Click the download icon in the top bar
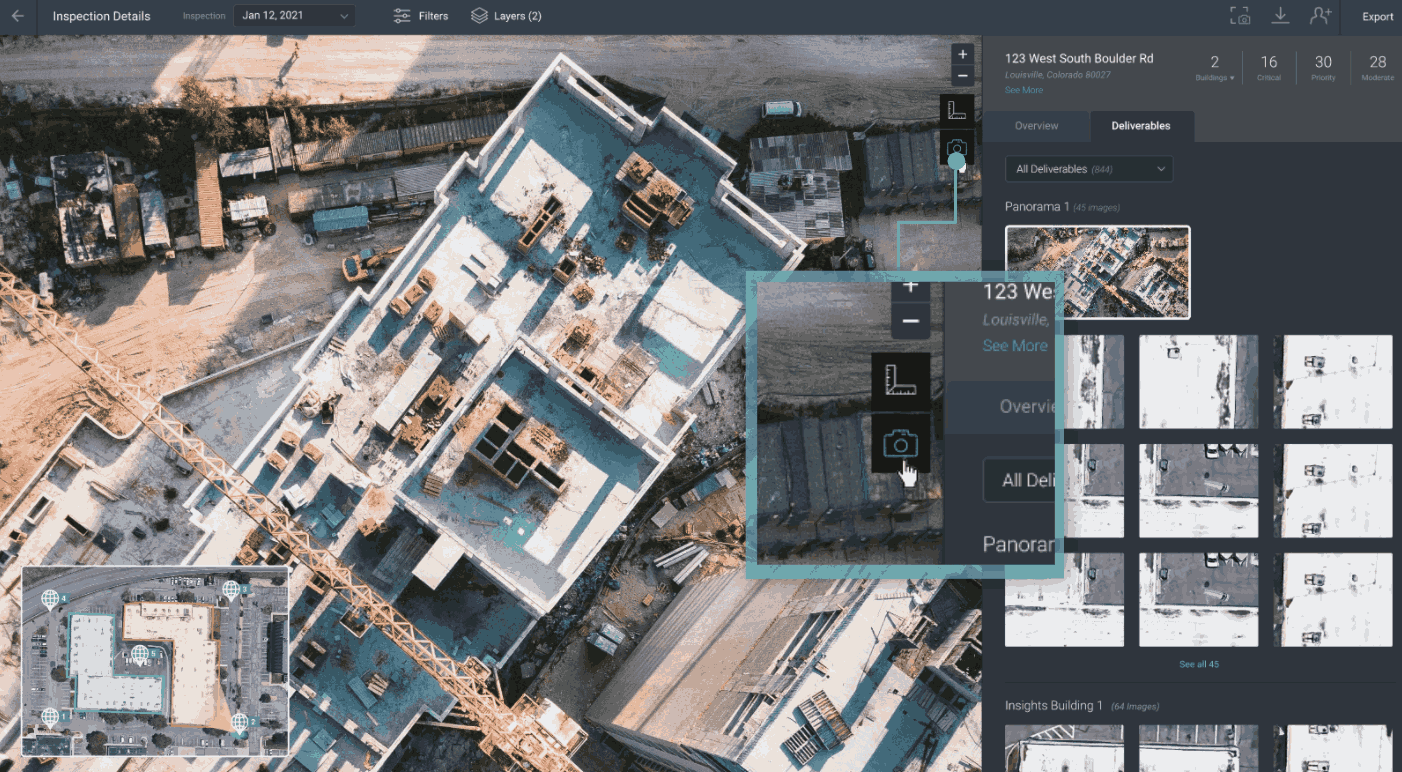 coord(1280,16)
